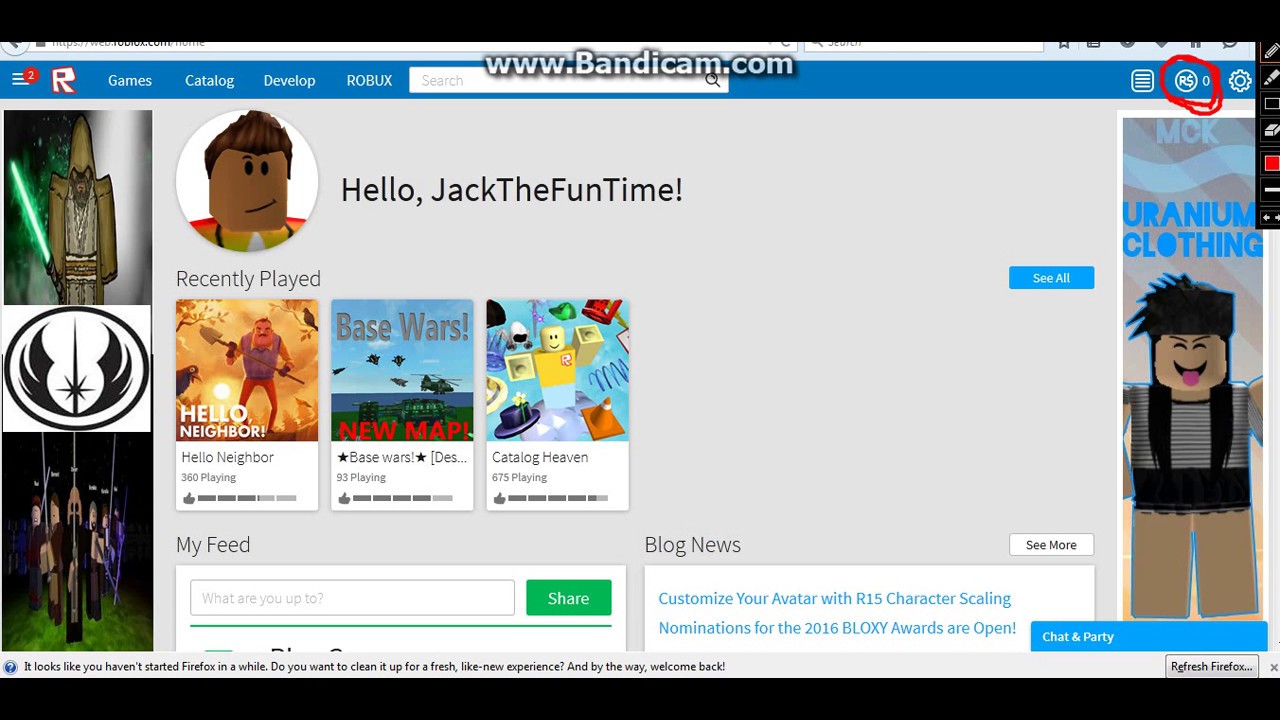Click the '93 Playing' text
The image size is (1280, 720).
point(361,478)
